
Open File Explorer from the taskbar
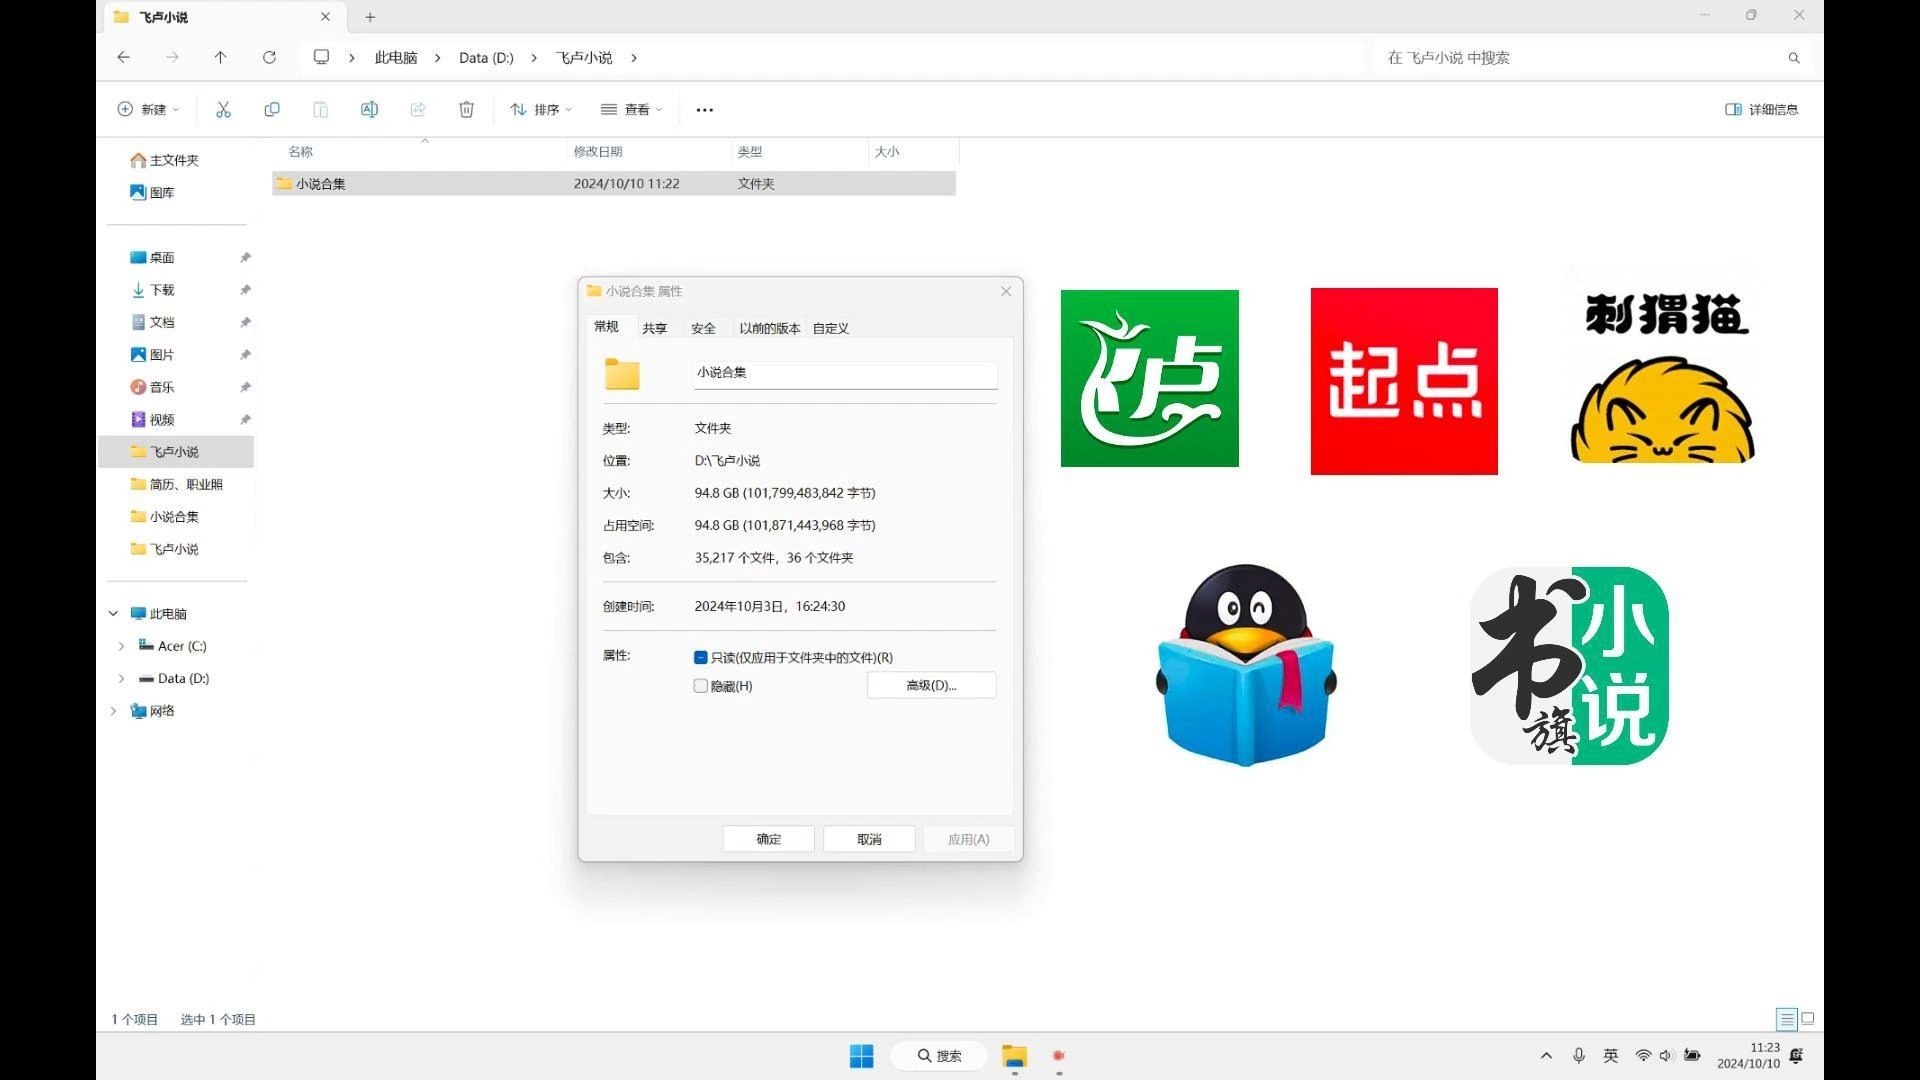point(1014,1056)
